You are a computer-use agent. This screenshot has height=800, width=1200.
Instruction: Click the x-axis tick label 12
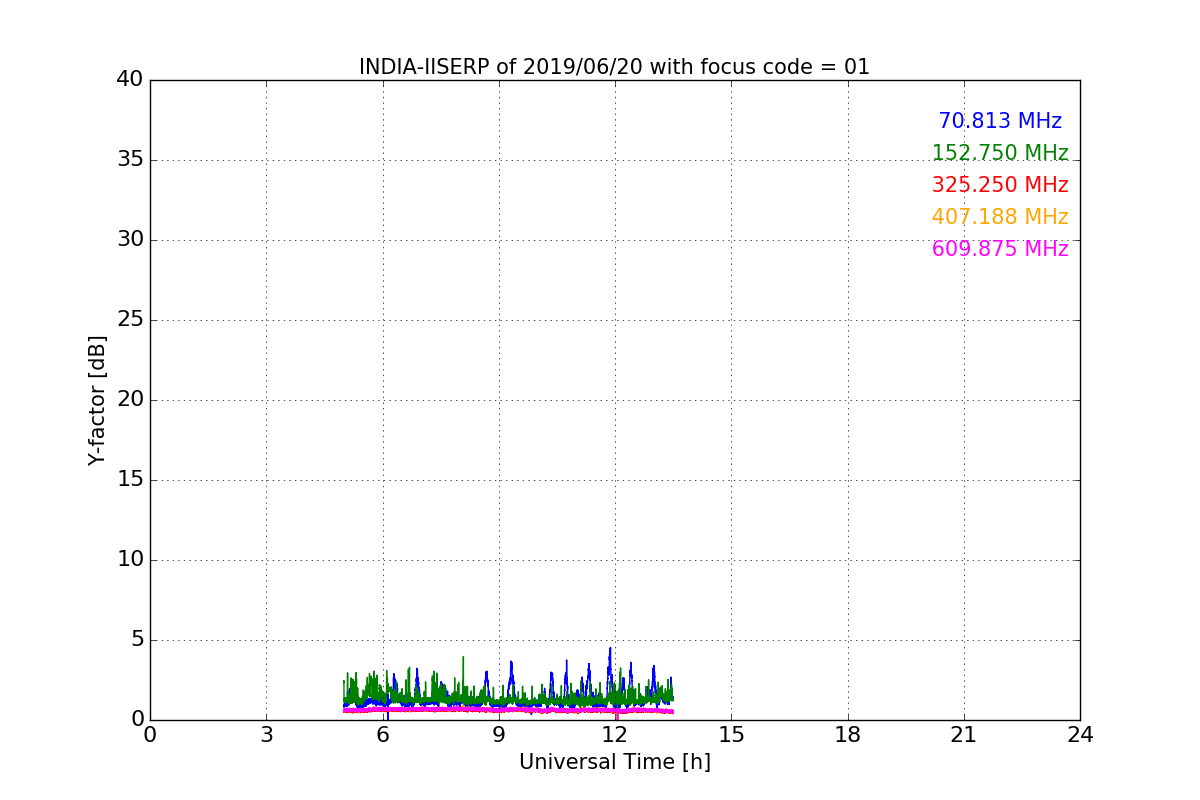coord(615,734)
